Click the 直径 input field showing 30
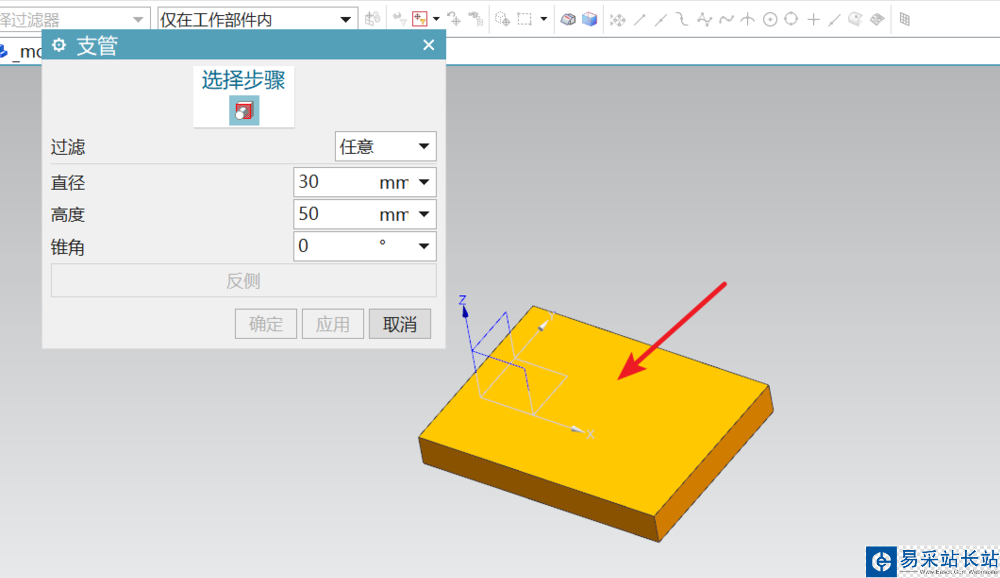This screenshot has width=1000, height=578. click(335, 182)
